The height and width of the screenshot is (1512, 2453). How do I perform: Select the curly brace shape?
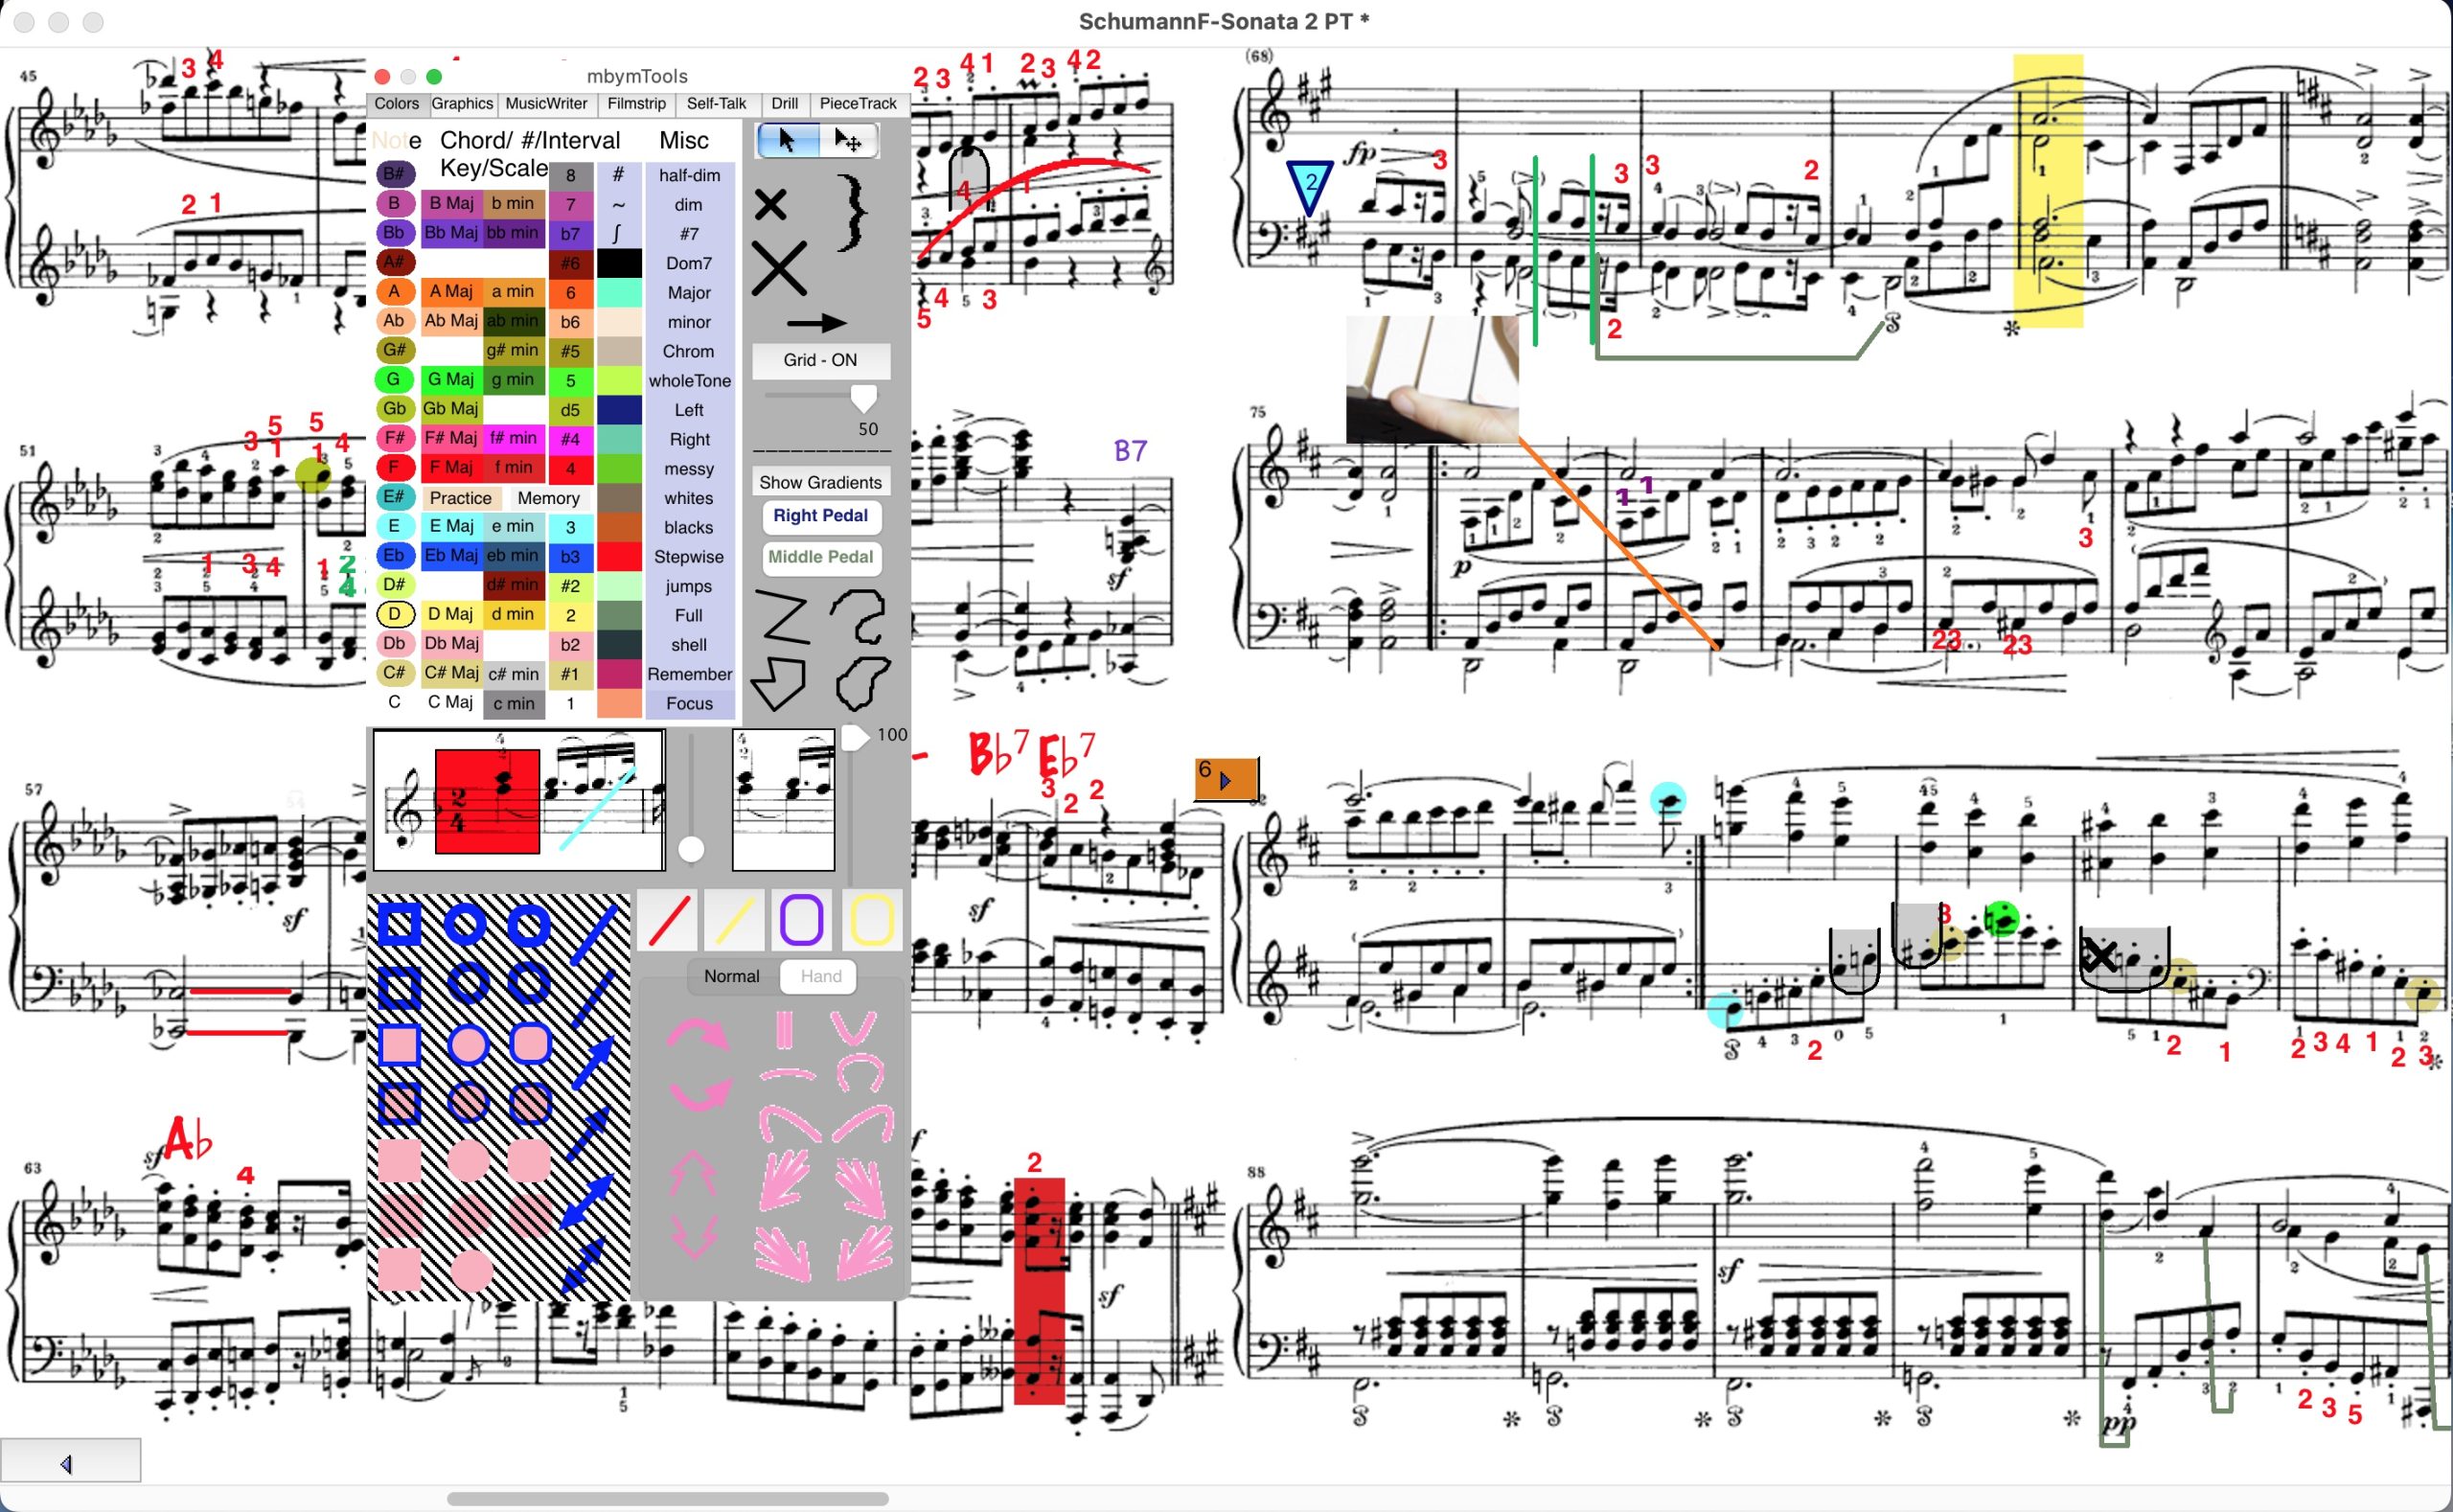pos(852,212)
